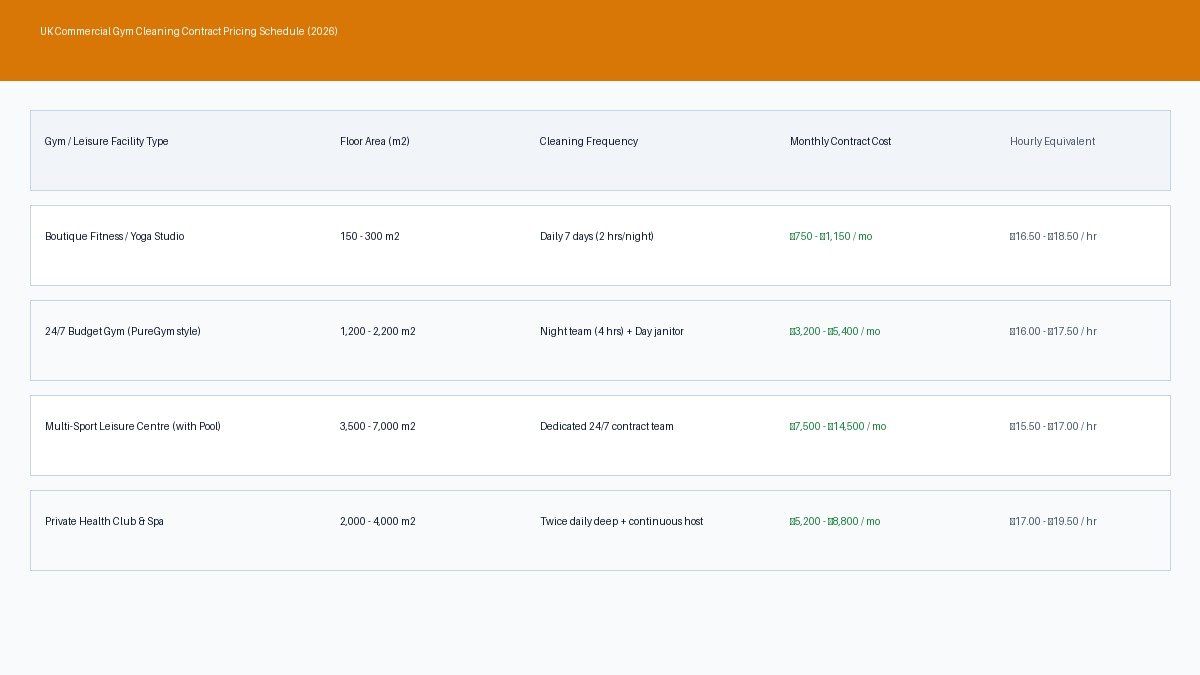
Task: Select the "Hourly Equivalent" column header
Action: [x=1052, y=141]
